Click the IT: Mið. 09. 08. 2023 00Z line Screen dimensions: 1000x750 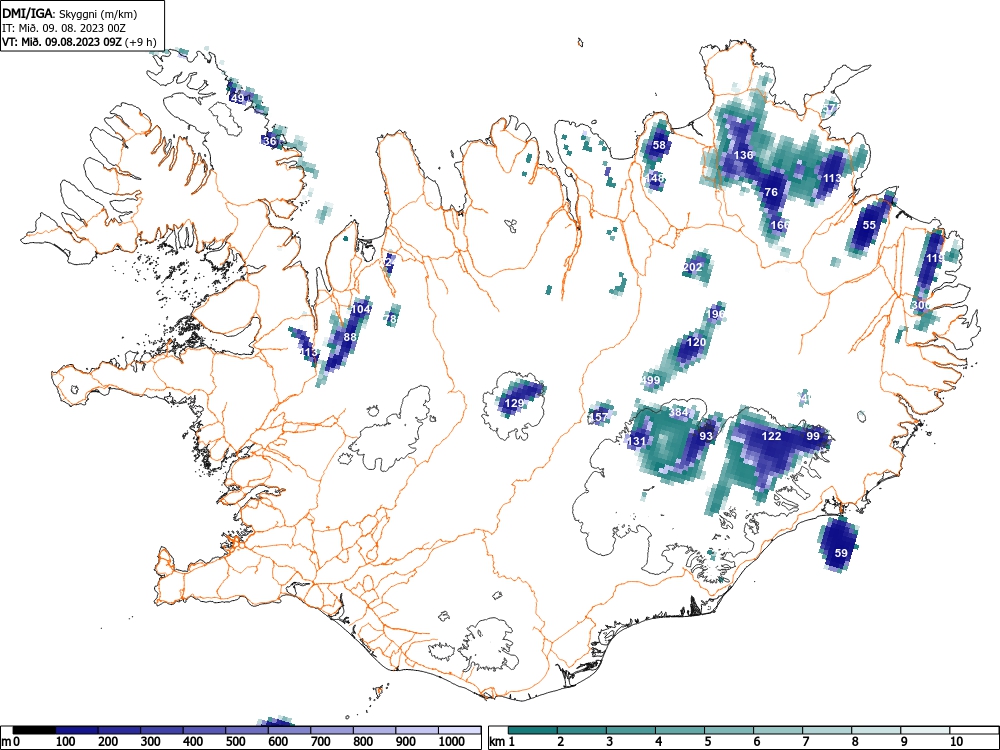64,28
